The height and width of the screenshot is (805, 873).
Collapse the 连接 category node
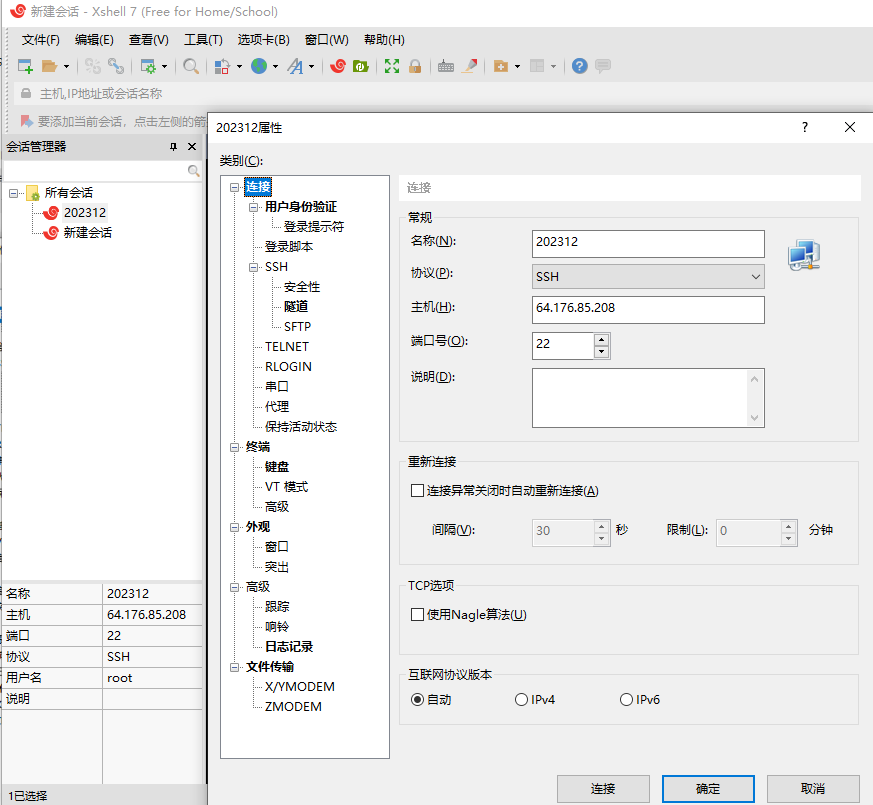tap(235, 188)
